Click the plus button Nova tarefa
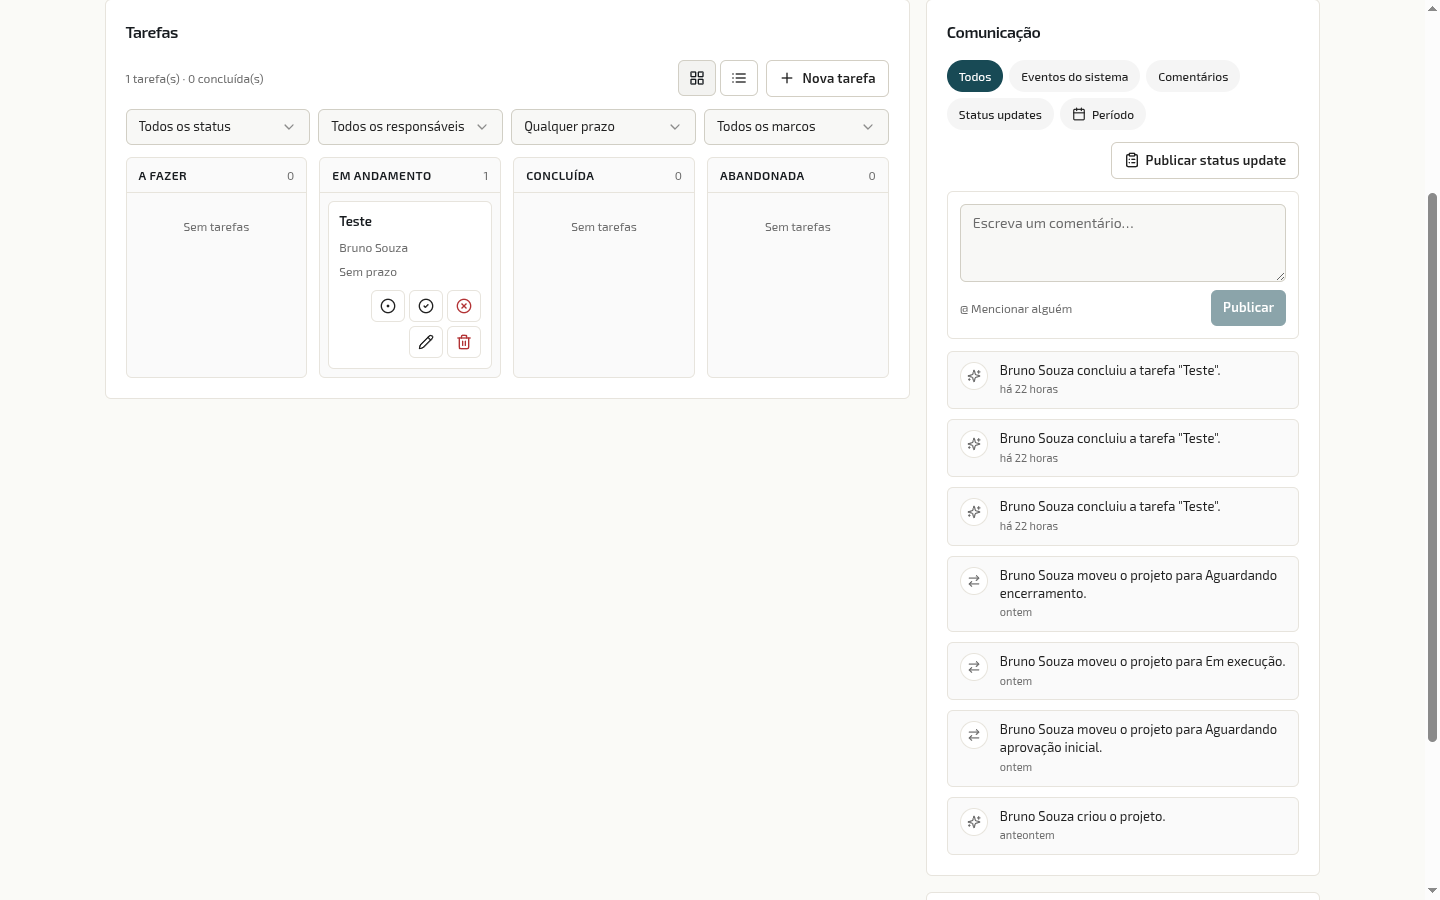 coord(827,78)
